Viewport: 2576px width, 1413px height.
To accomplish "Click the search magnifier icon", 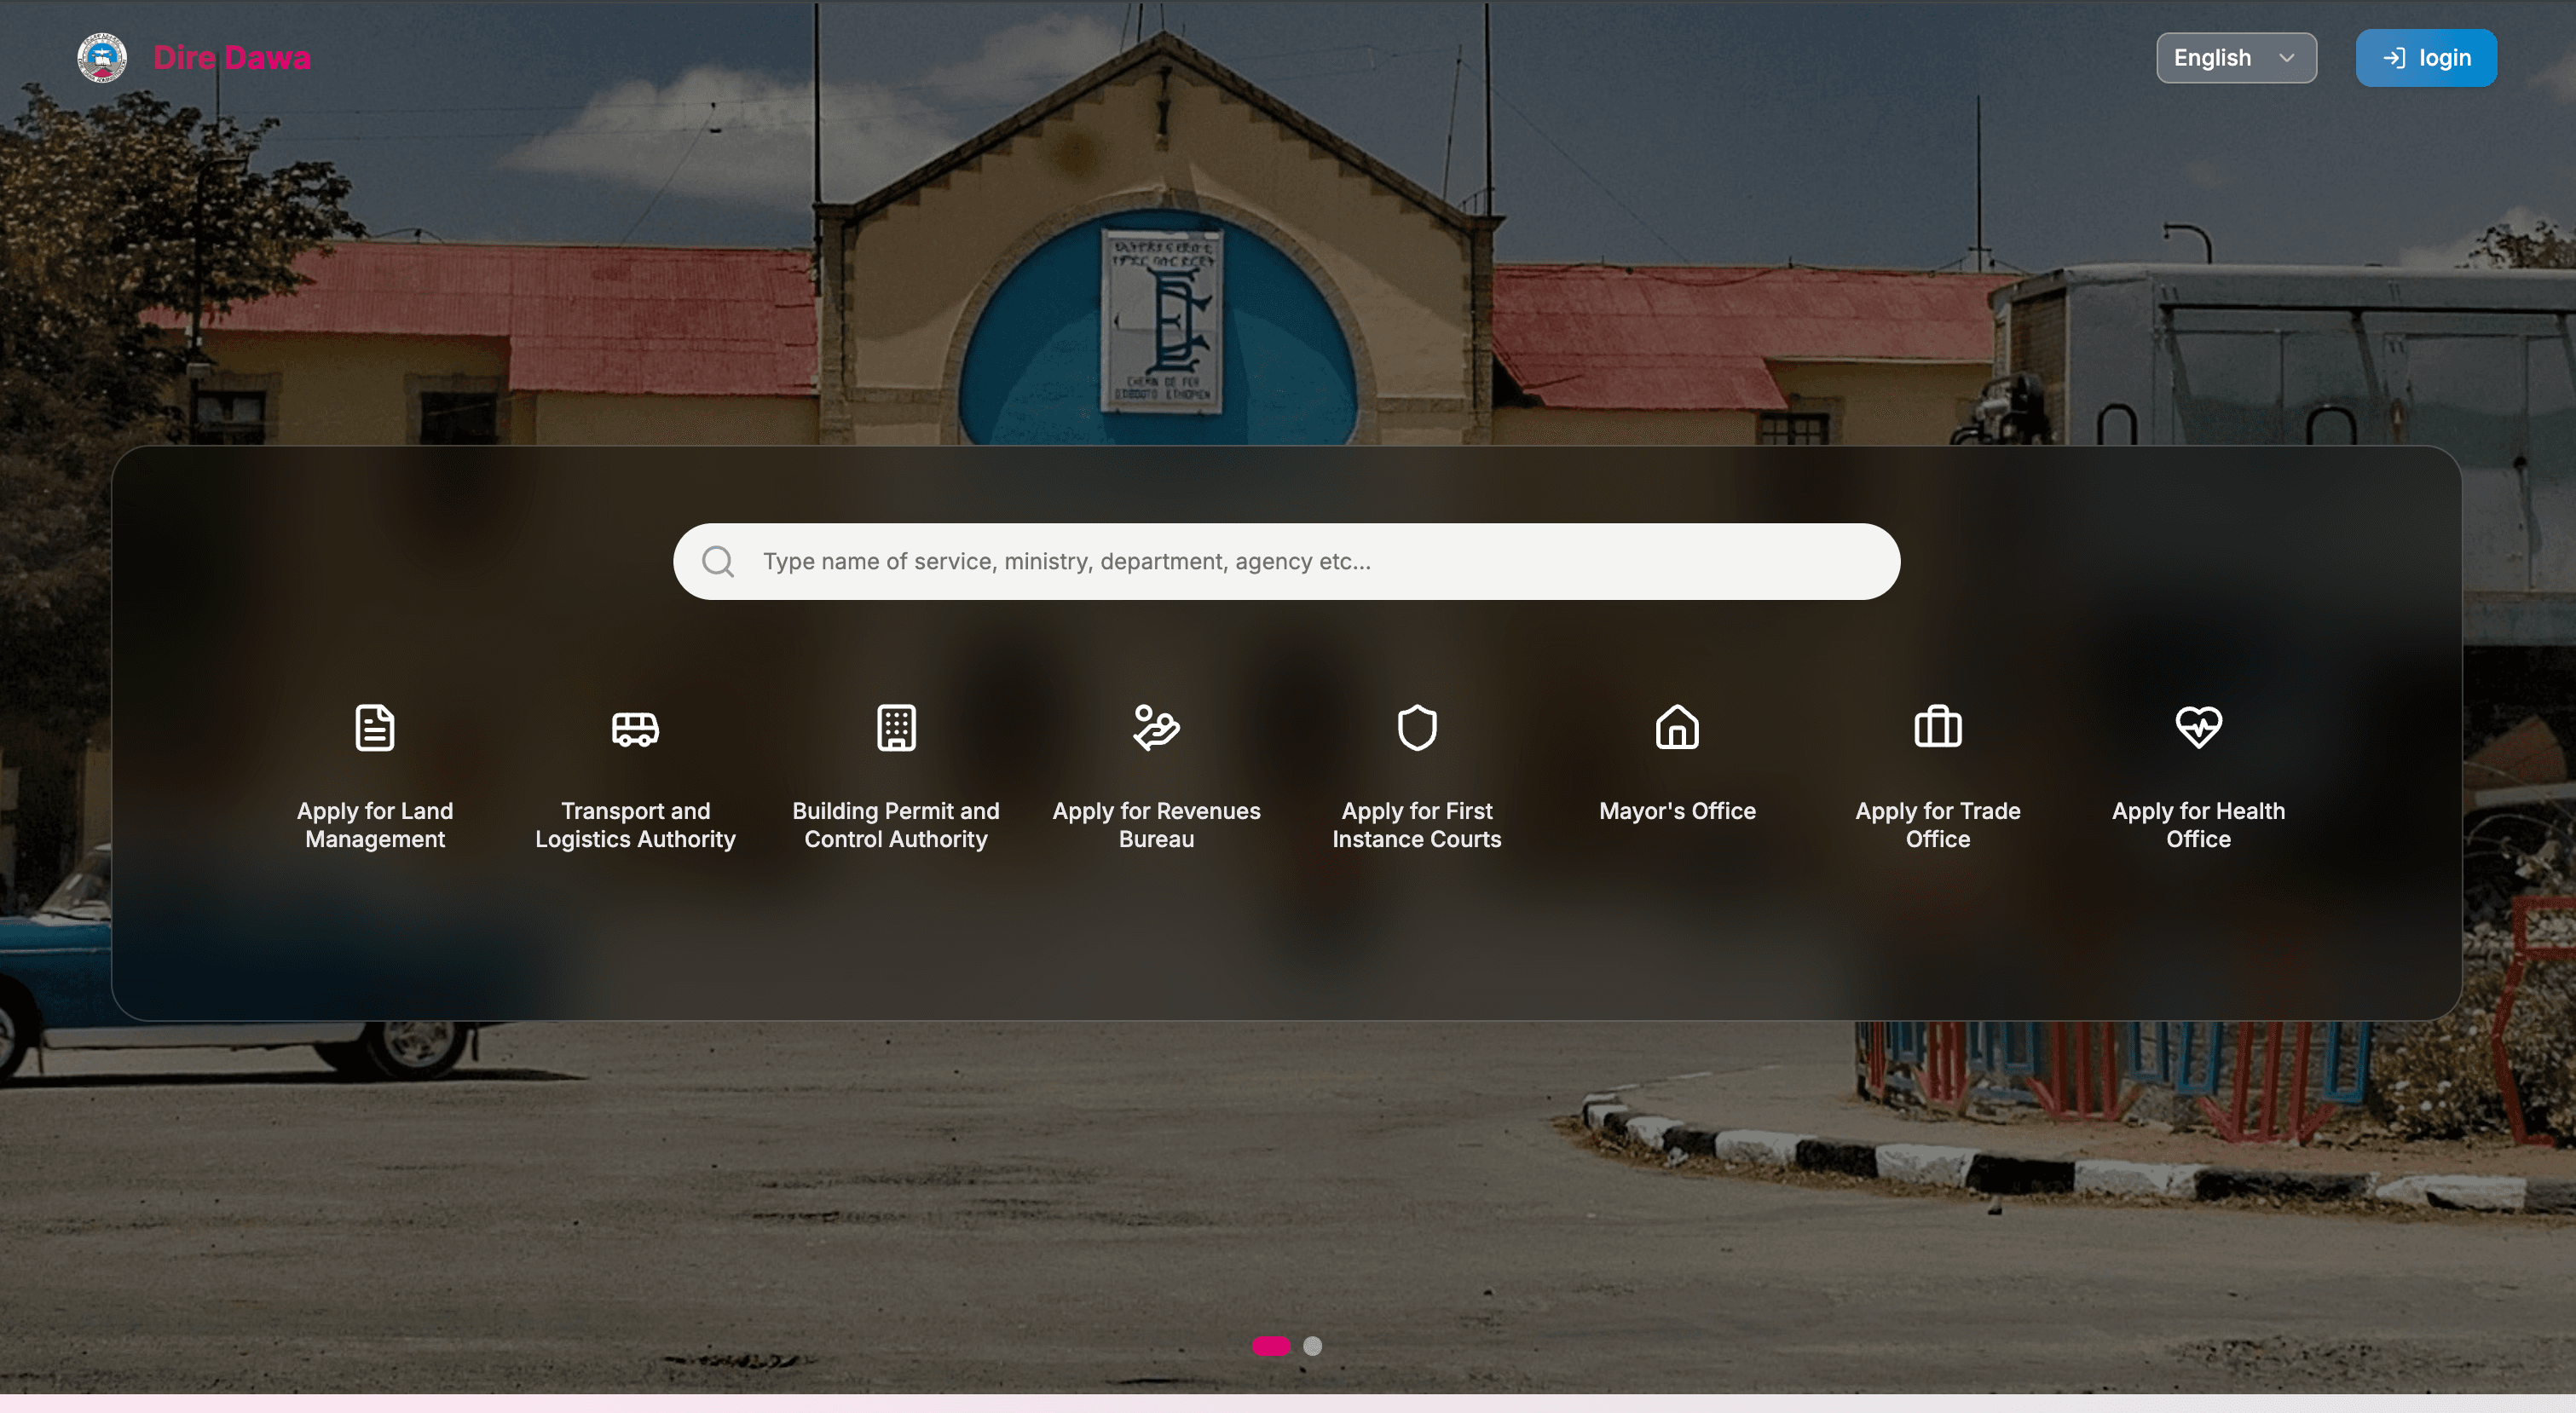I will click(x=718, y=561).
